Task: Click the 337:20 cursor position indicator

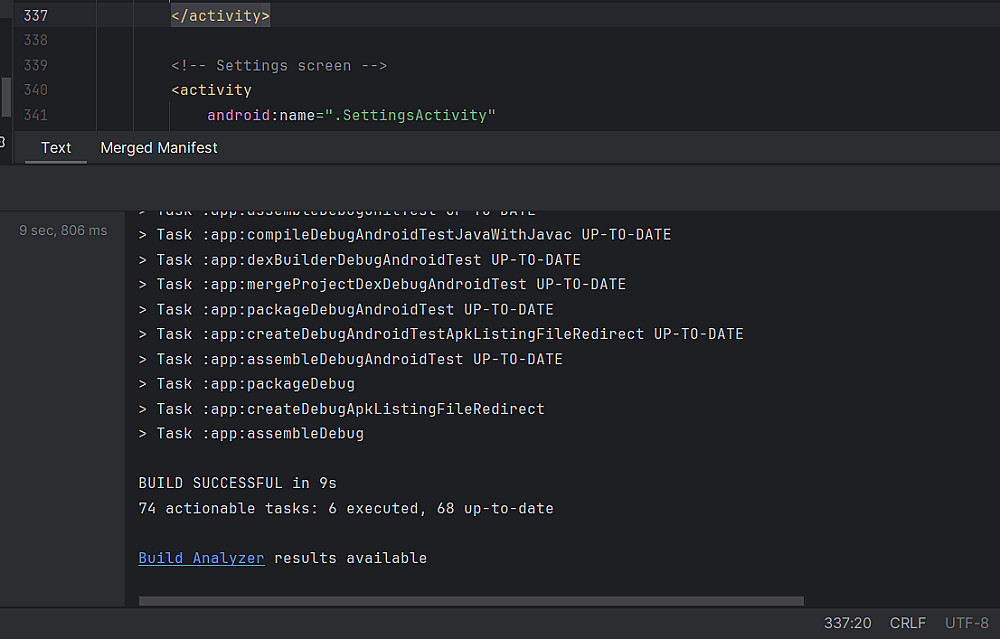Action: 847,623
